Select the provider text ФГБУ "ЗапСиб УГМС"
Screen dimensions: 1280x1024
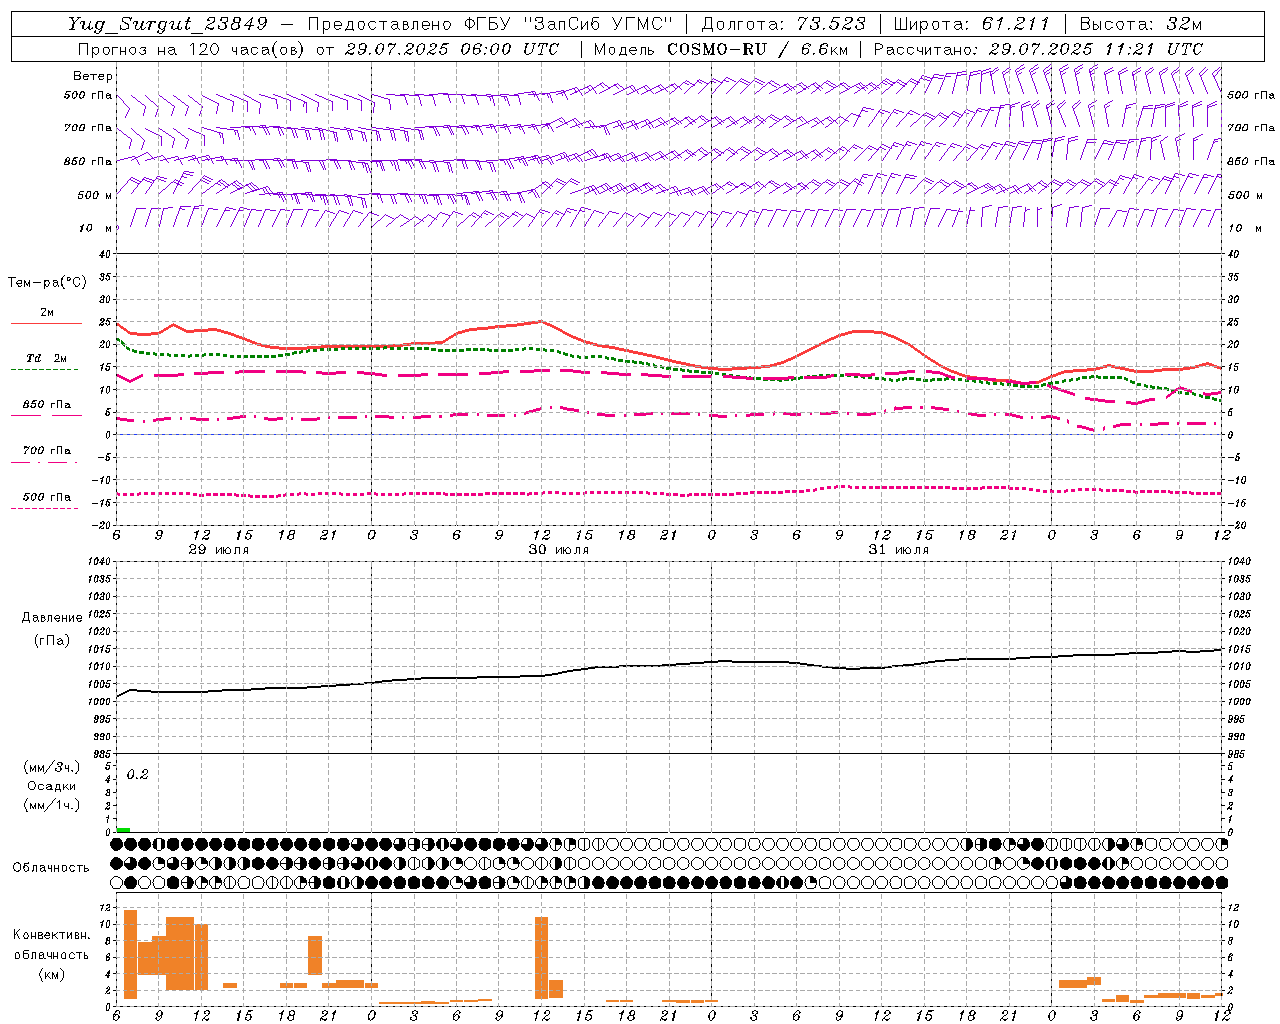(x=568, y=24)
